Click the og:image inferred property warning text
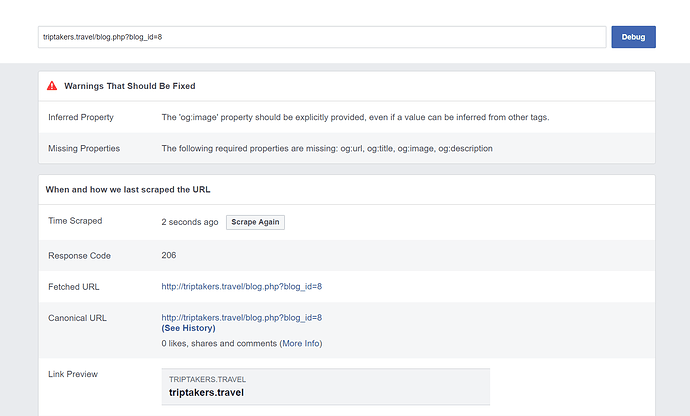Screen dimensions: 690x416 pos(355,117)
